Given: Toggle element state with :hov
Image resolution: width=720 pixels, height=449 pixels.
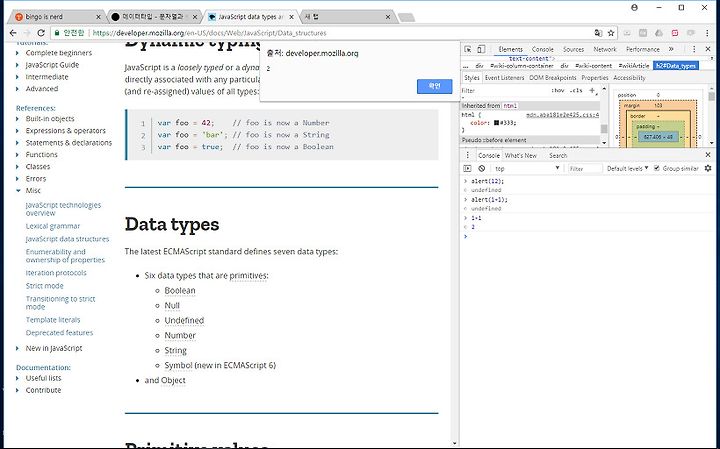Looking at the screenshot, I should [x=558, y=90].
